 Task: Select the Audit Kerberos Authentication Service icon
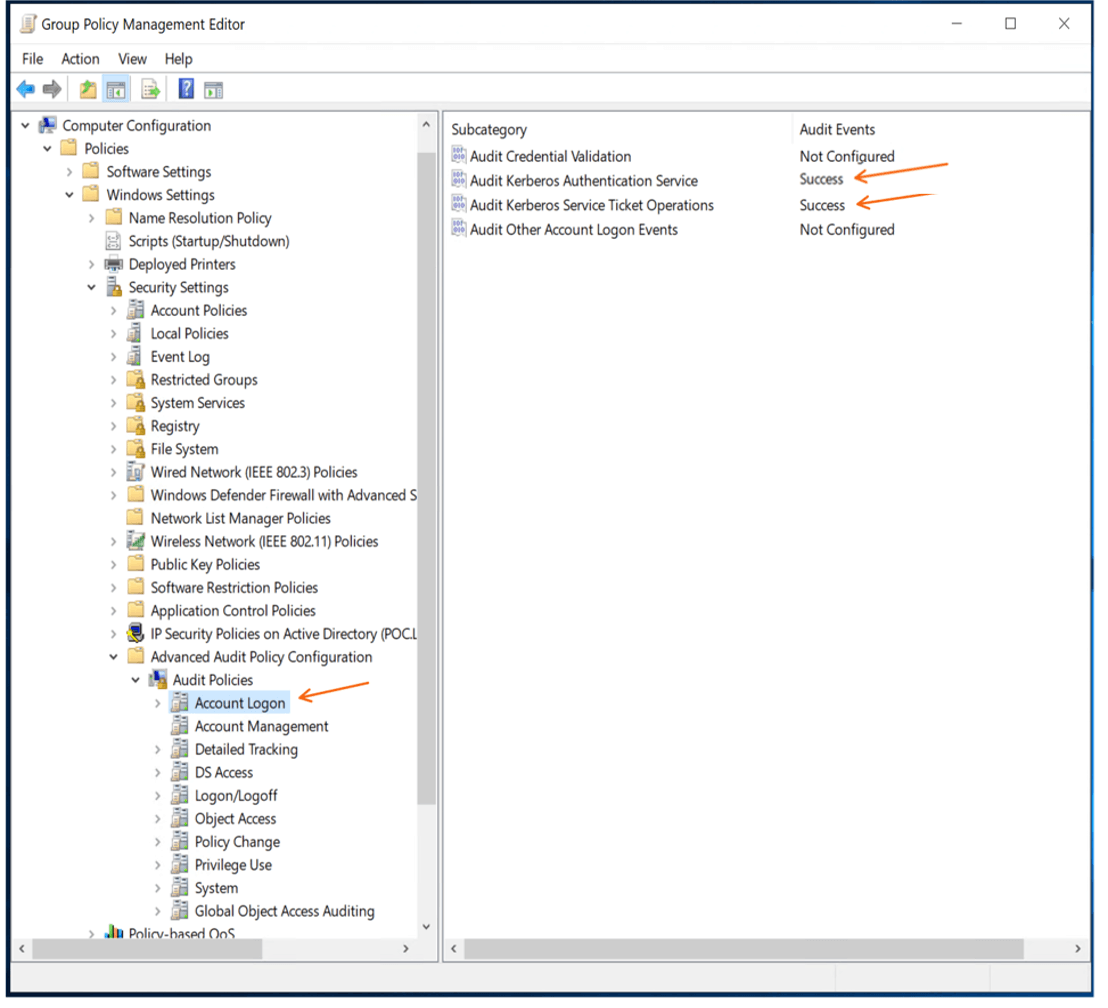click(459, 181)
